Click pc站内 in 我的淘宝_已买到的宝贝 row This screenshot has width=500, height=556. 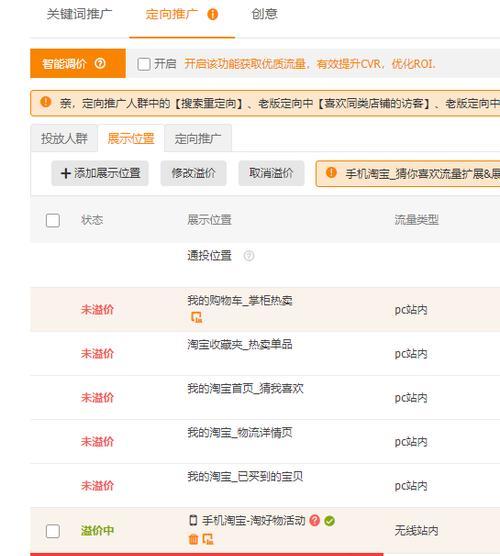point(411,486)
